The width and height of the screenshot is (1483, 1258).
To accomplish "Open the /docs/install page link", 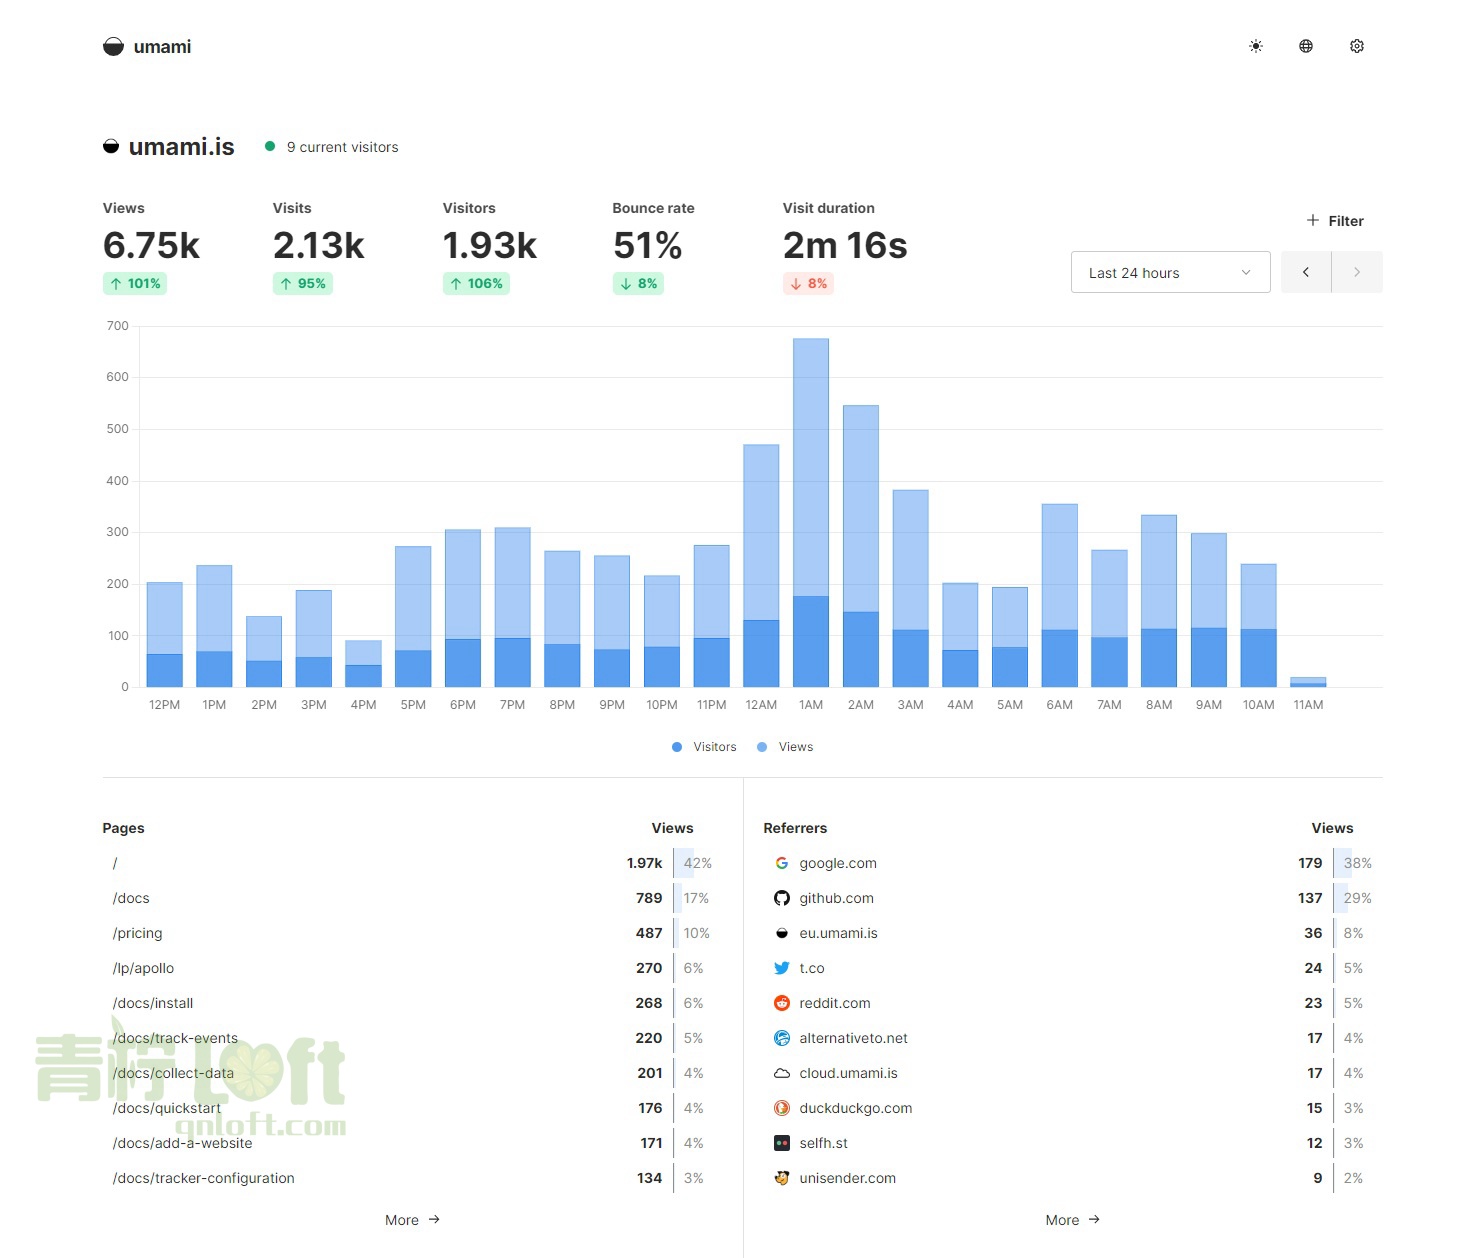I will [x=153, y=1003].
